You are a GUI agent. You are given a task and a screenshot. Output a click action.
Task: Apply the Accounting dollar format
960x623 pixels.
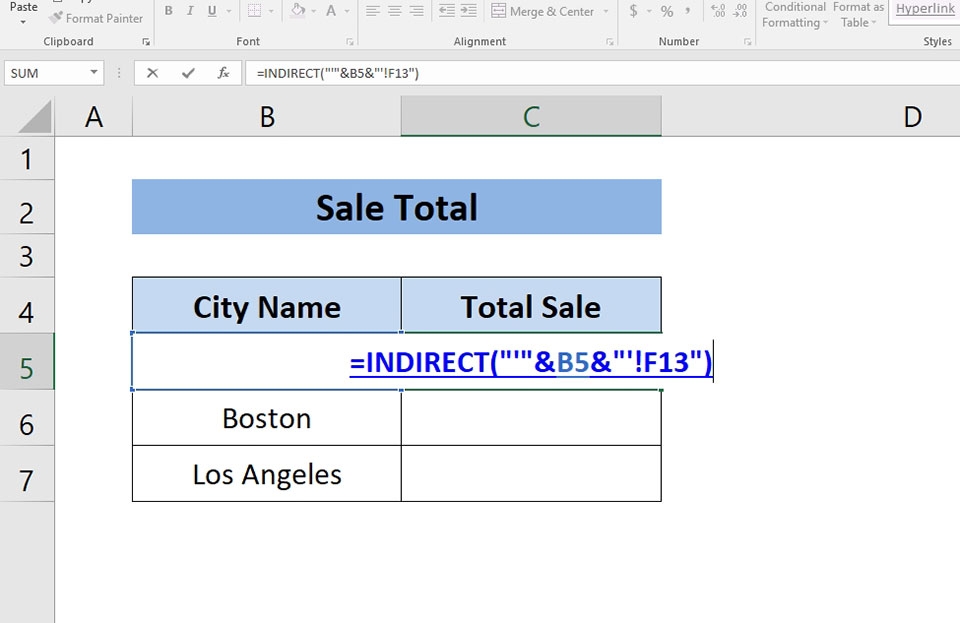click(633, 9)
